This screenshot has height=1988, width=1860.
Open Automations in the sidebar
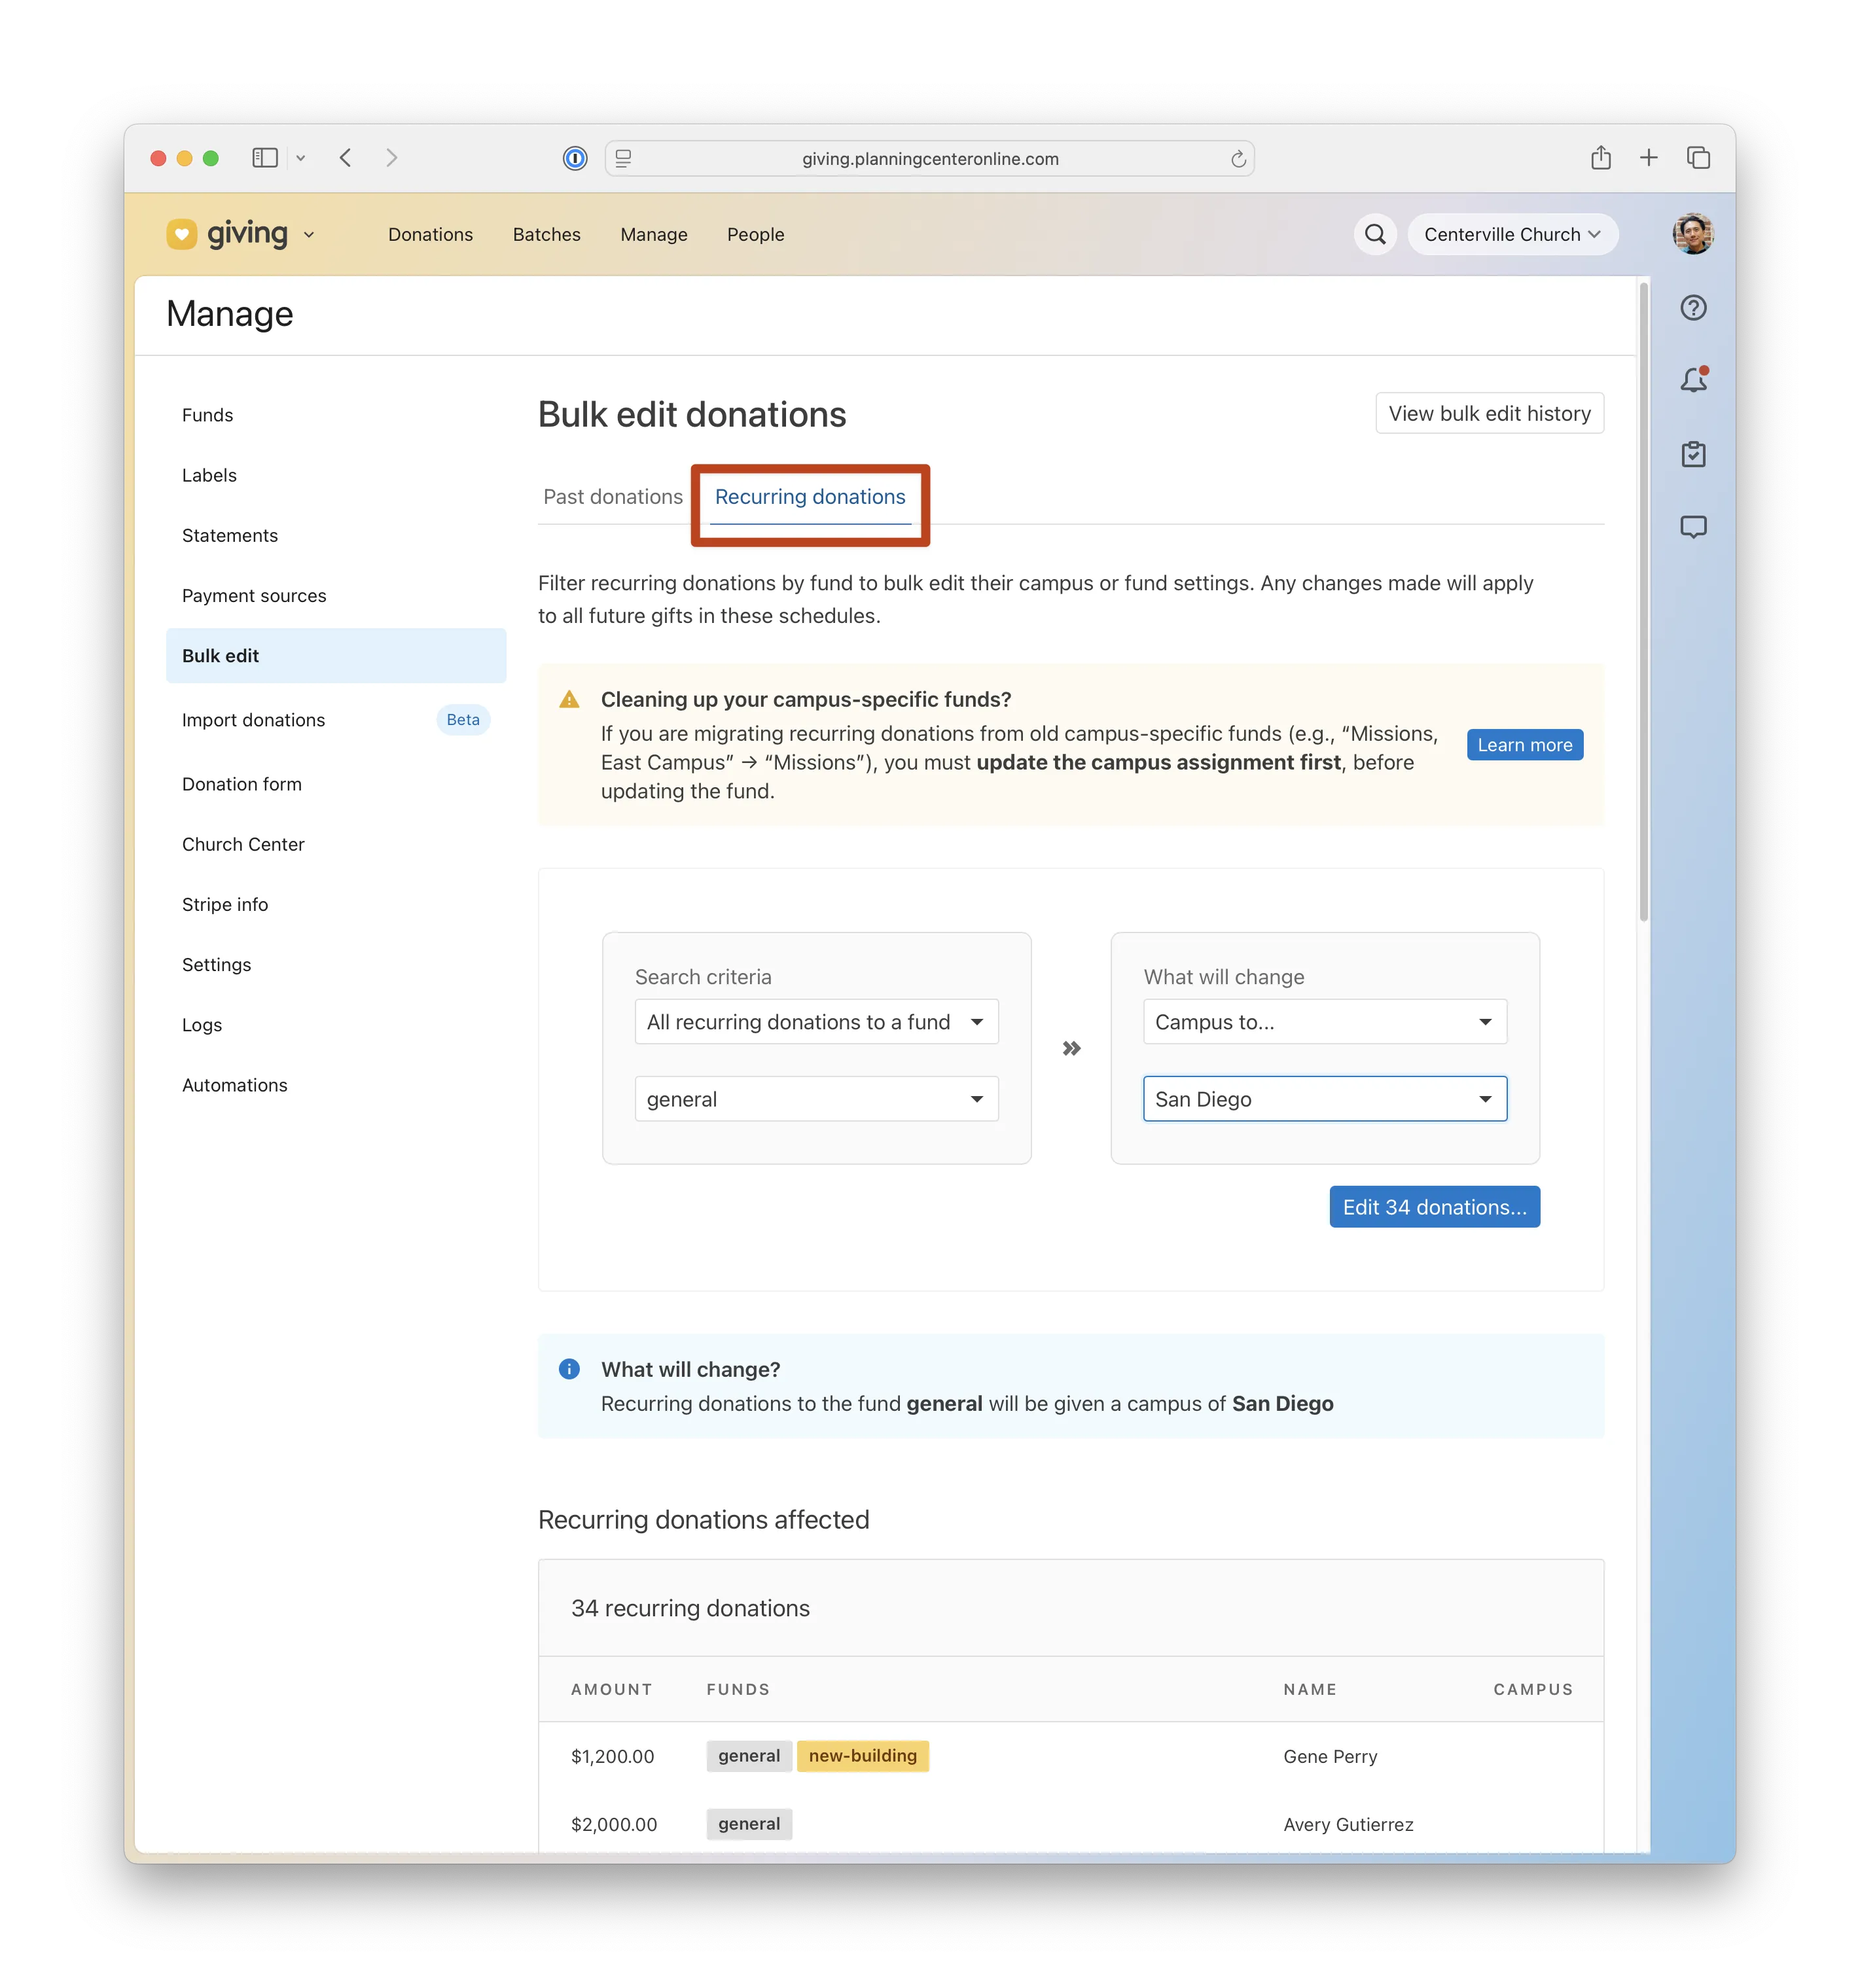pyautogui.click(x=336, y=1085)
